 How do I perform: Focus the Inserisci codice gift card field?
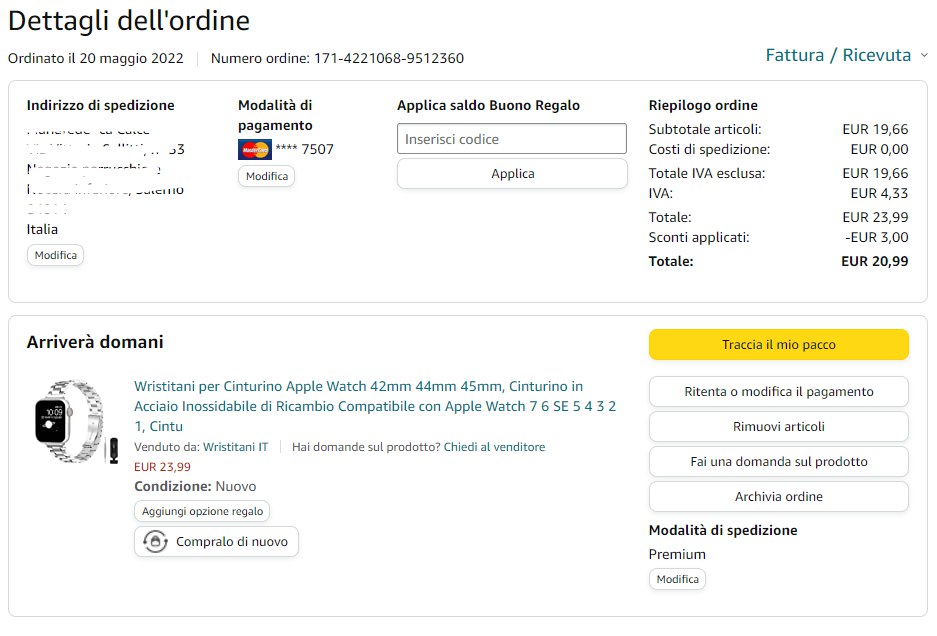[x=512, y=139]
